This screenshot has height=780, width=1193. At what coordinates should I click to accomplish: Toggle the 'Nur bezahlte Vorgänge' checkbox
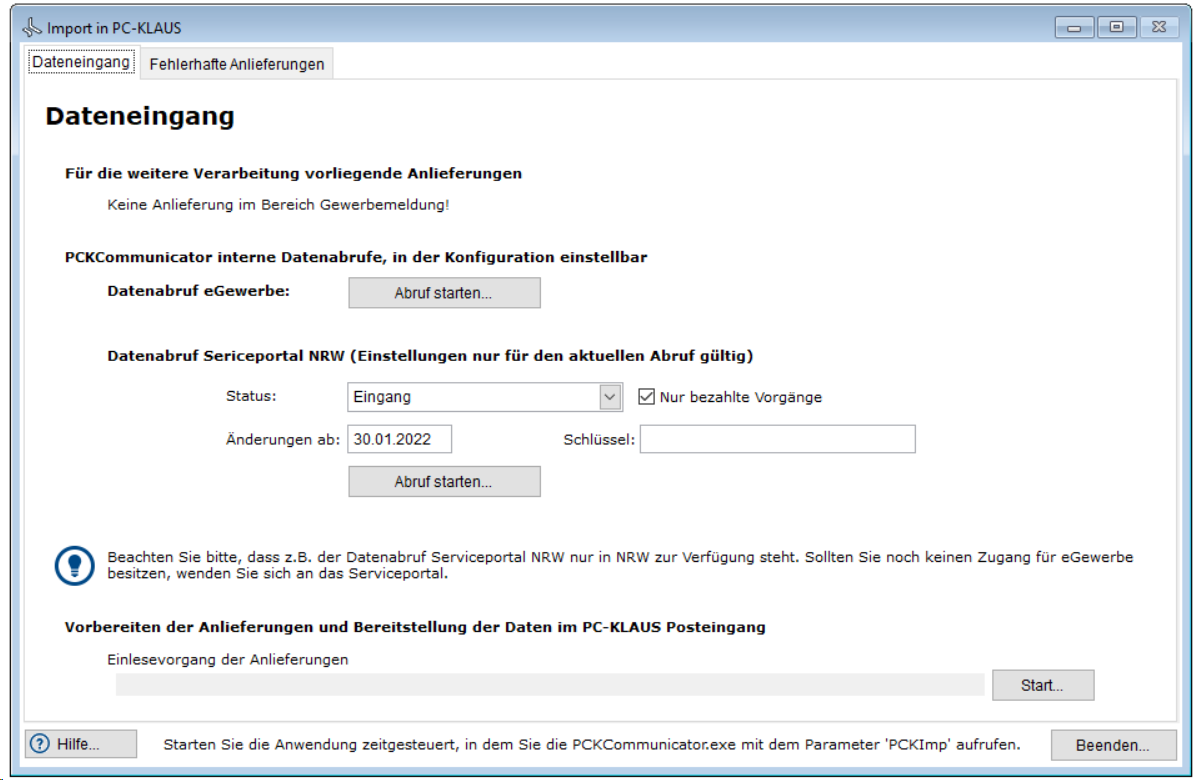(646, 397)
